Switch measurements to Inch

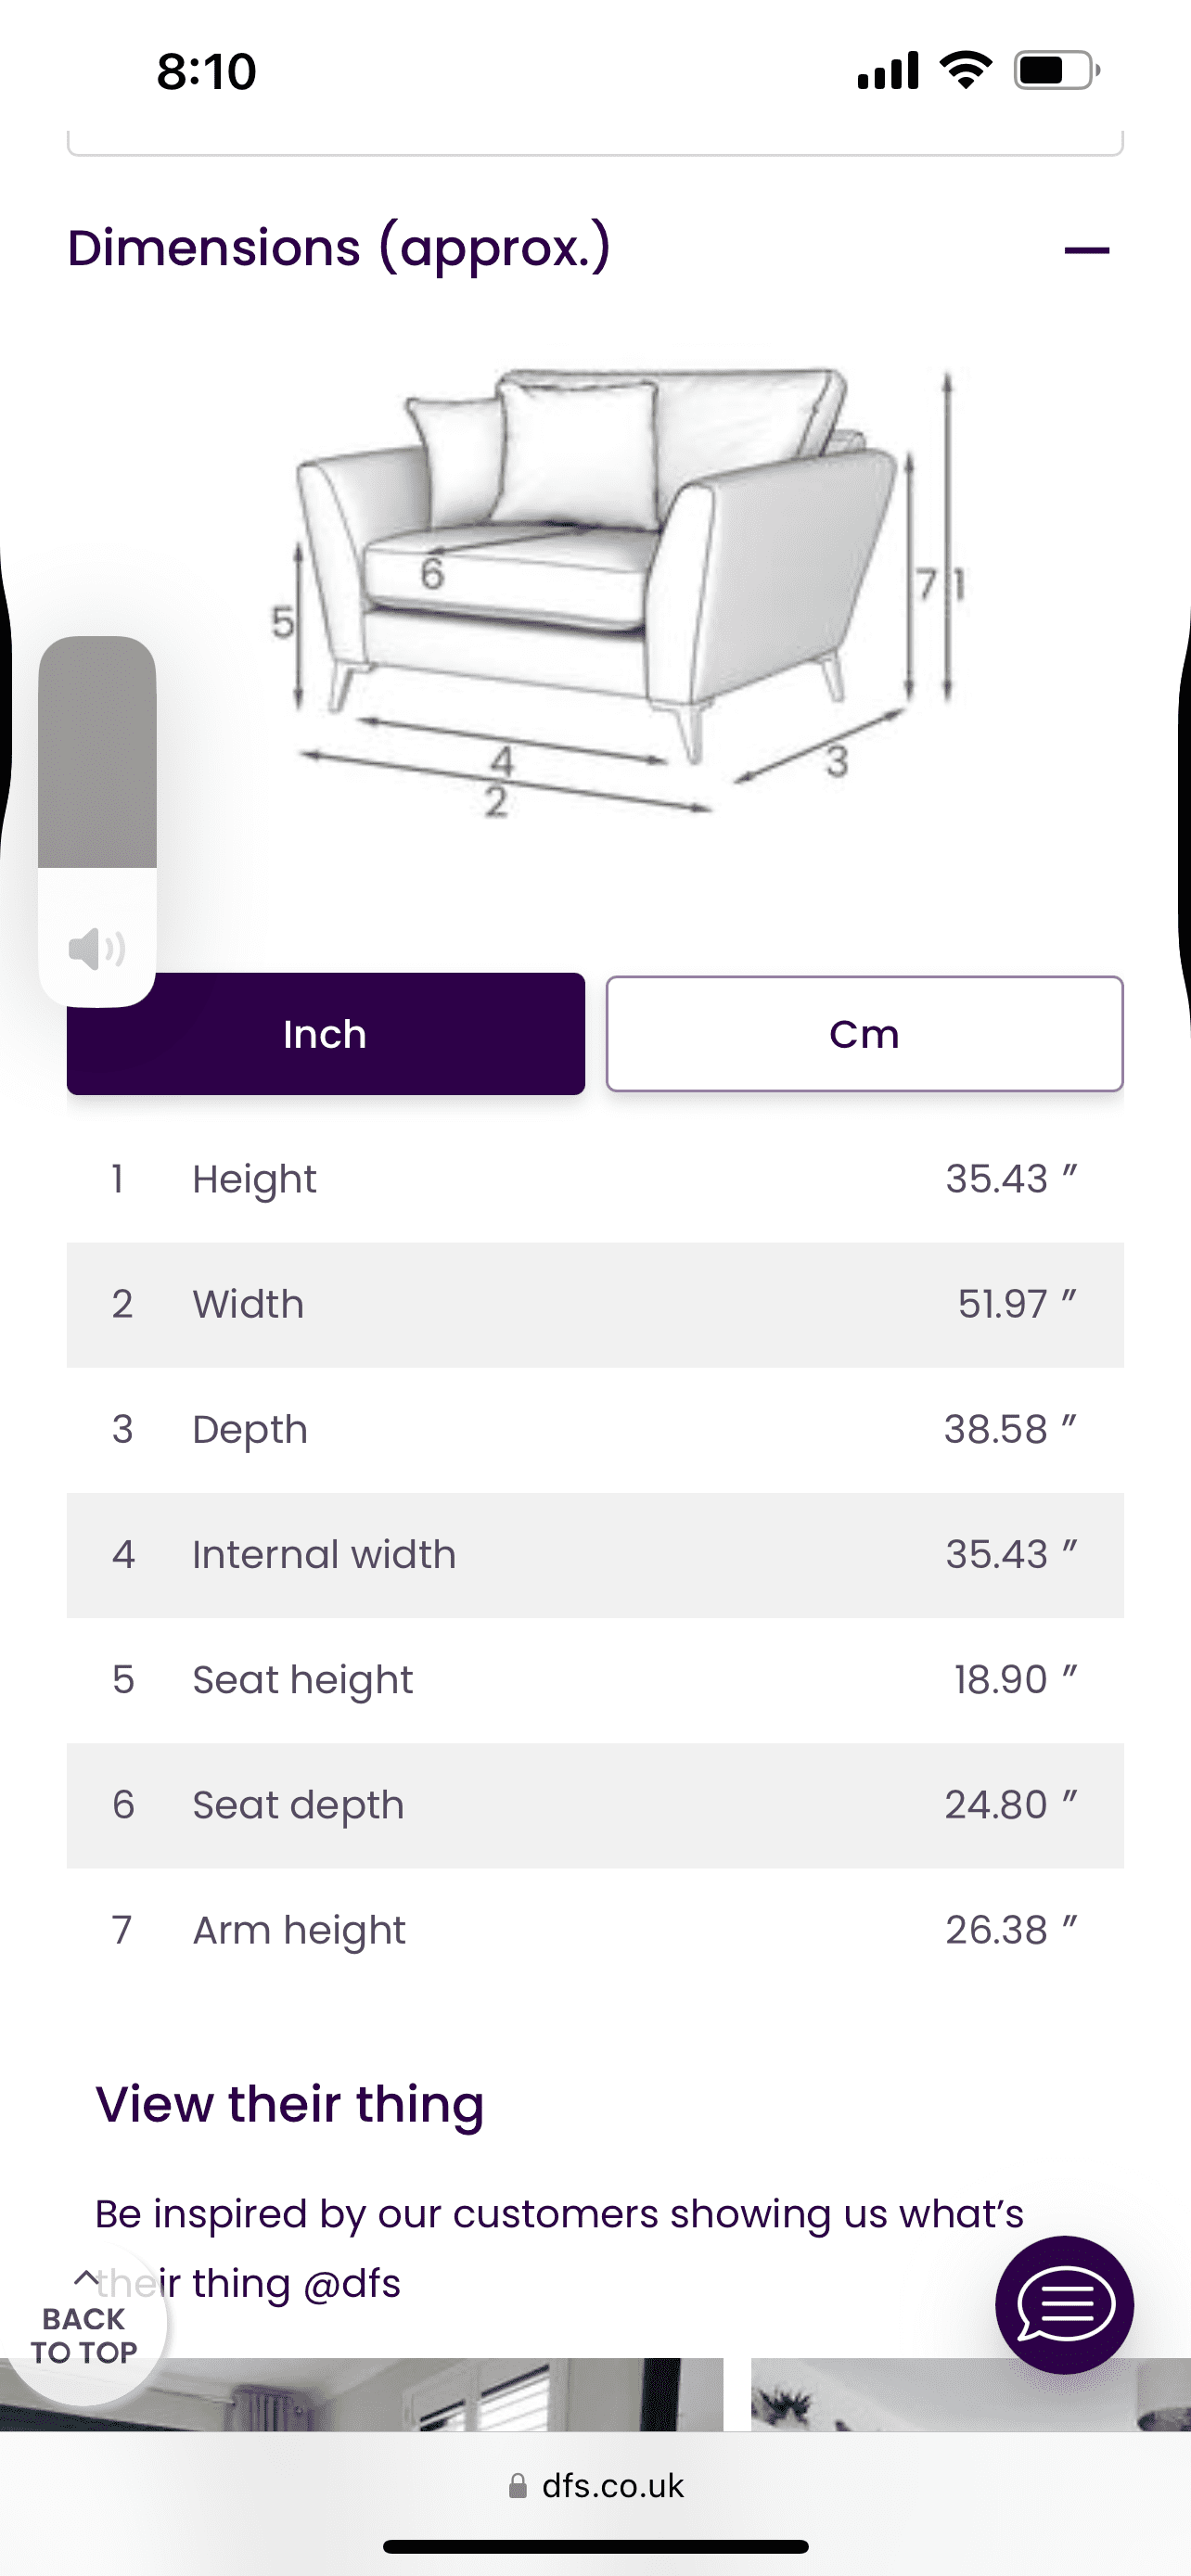coord(325,1034)
